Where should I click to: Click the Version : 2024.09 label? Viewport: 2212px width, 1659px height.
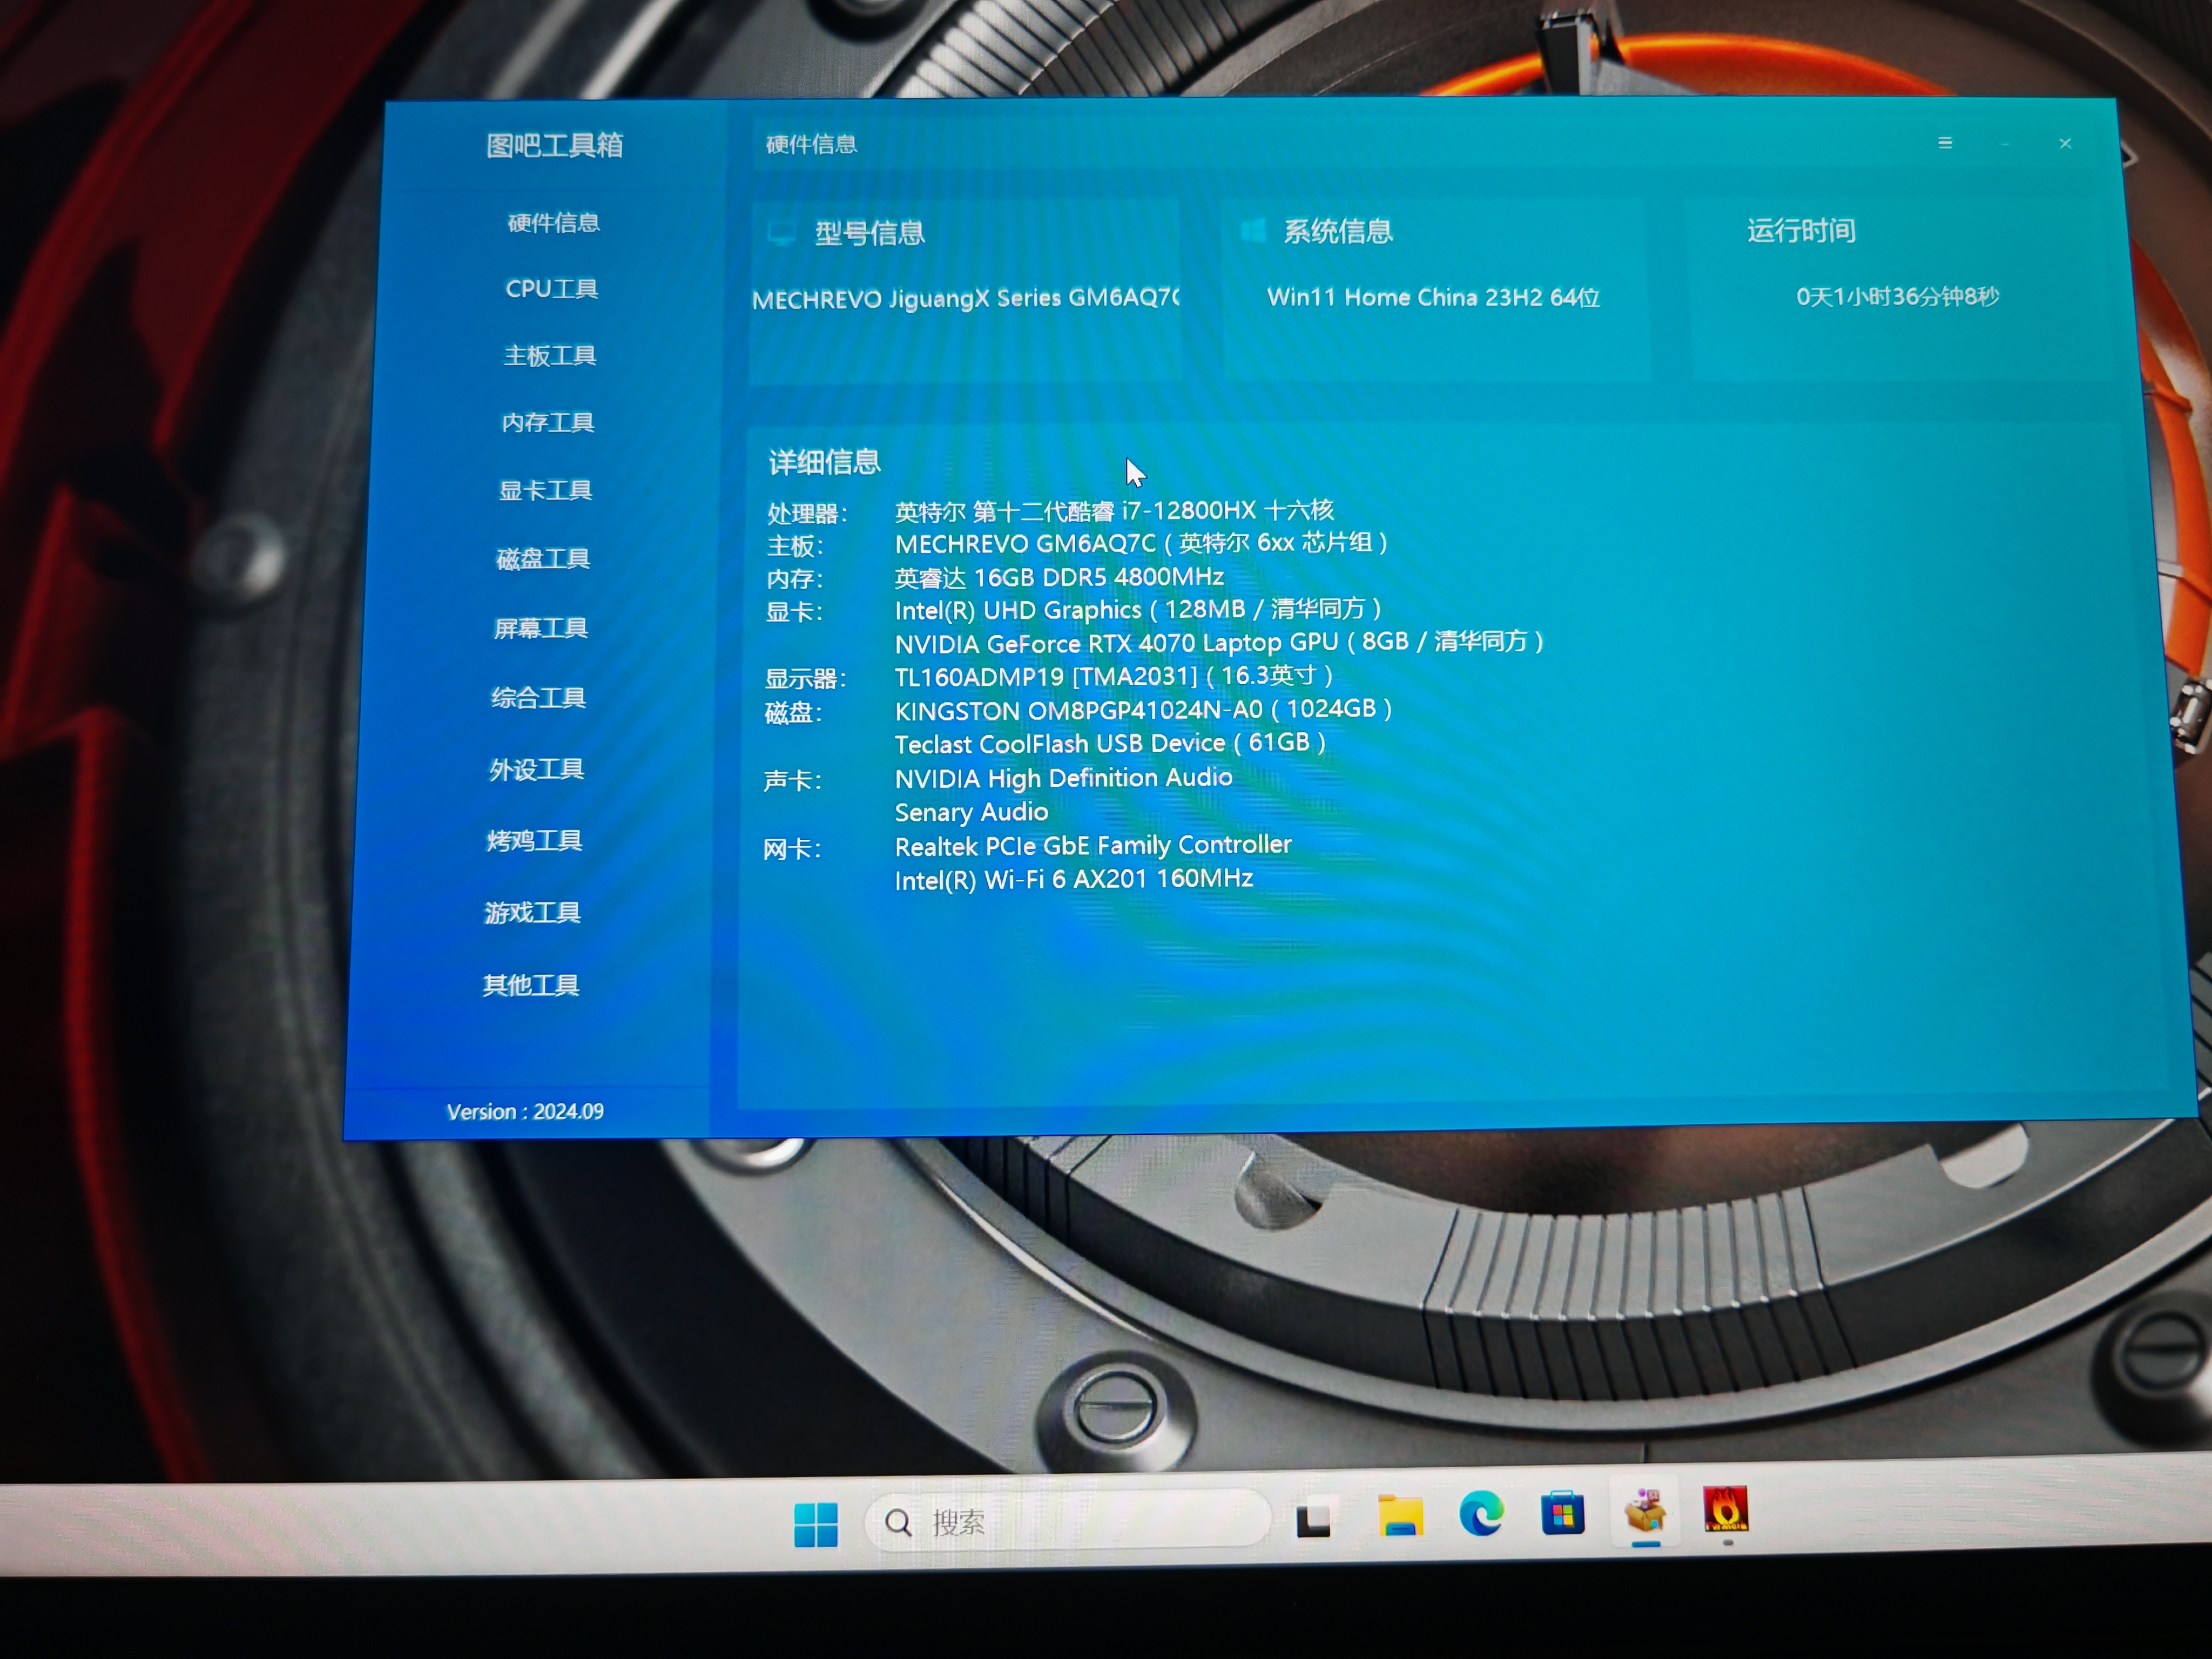tap(525, 1111)
